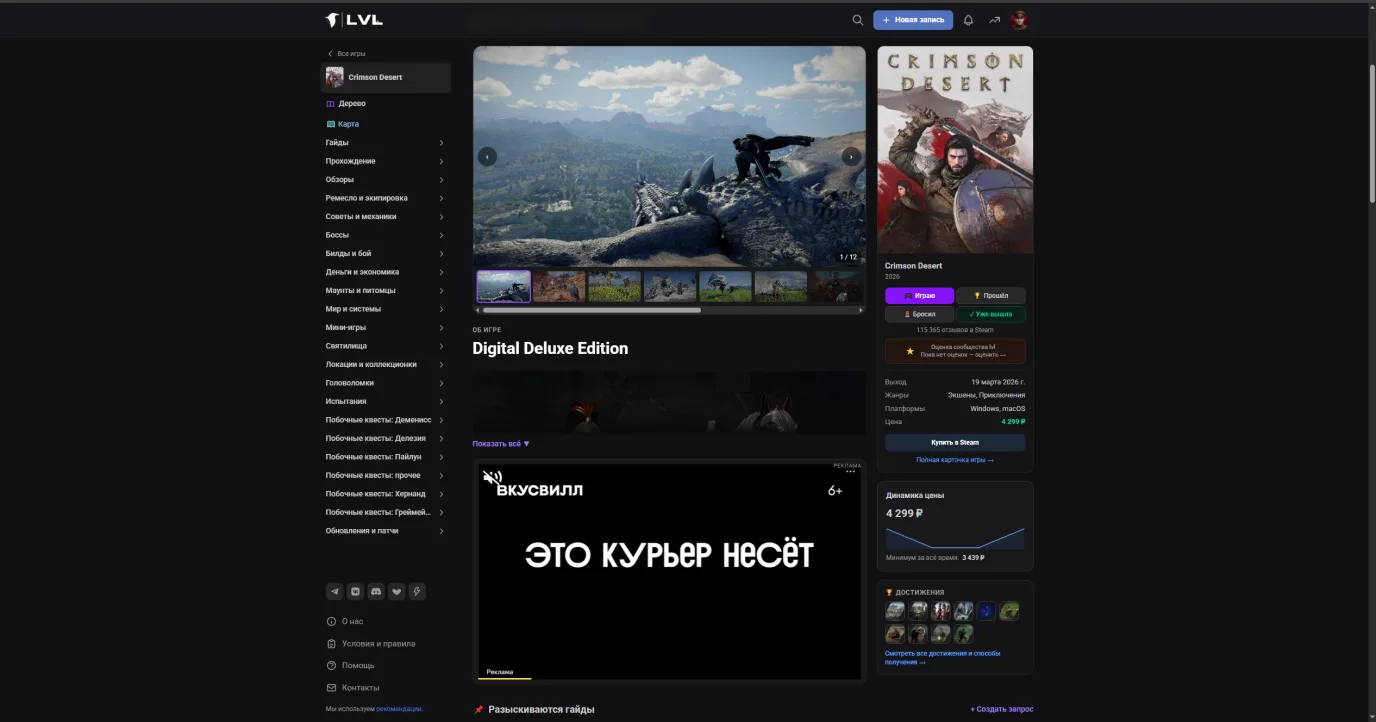The height and width of the screenshot is (722, 1376).
Task: Open Полная карточка игры link
Action: coord(955,460)
